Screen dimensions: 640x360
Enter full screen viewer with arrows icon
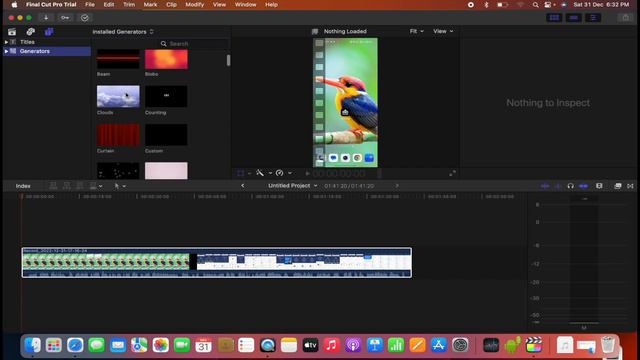point(452,173)
